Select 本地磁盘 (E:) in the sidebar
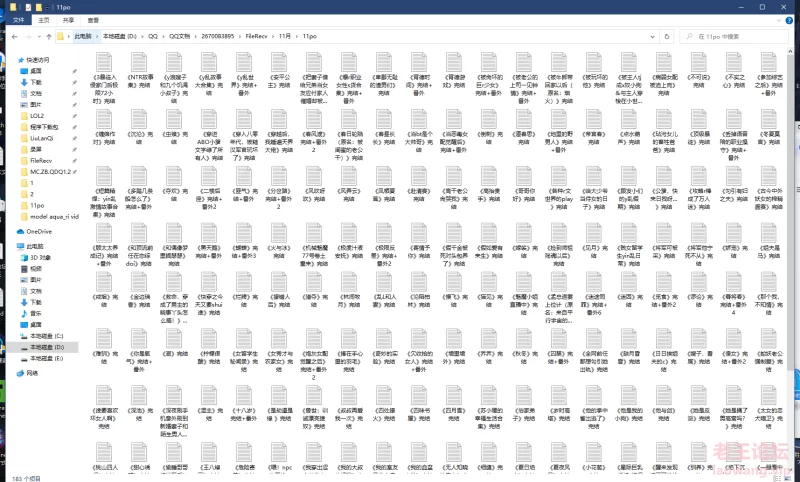The image size is (800, 482). click(x=46, y=359)
